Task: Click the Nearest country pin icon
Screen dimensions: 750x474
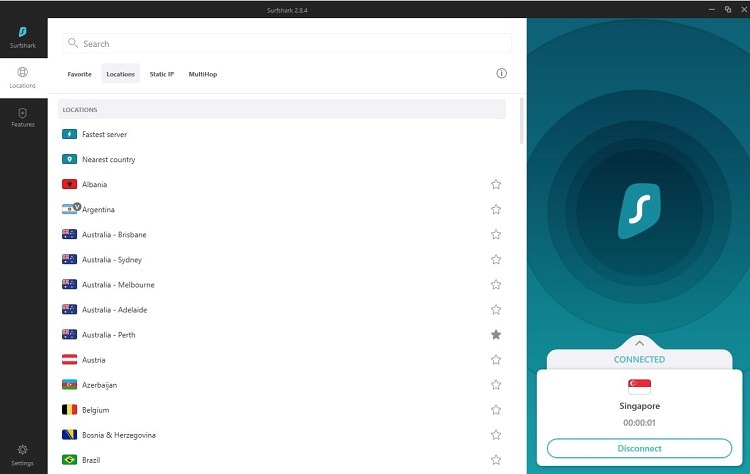Action: point(69,159)
